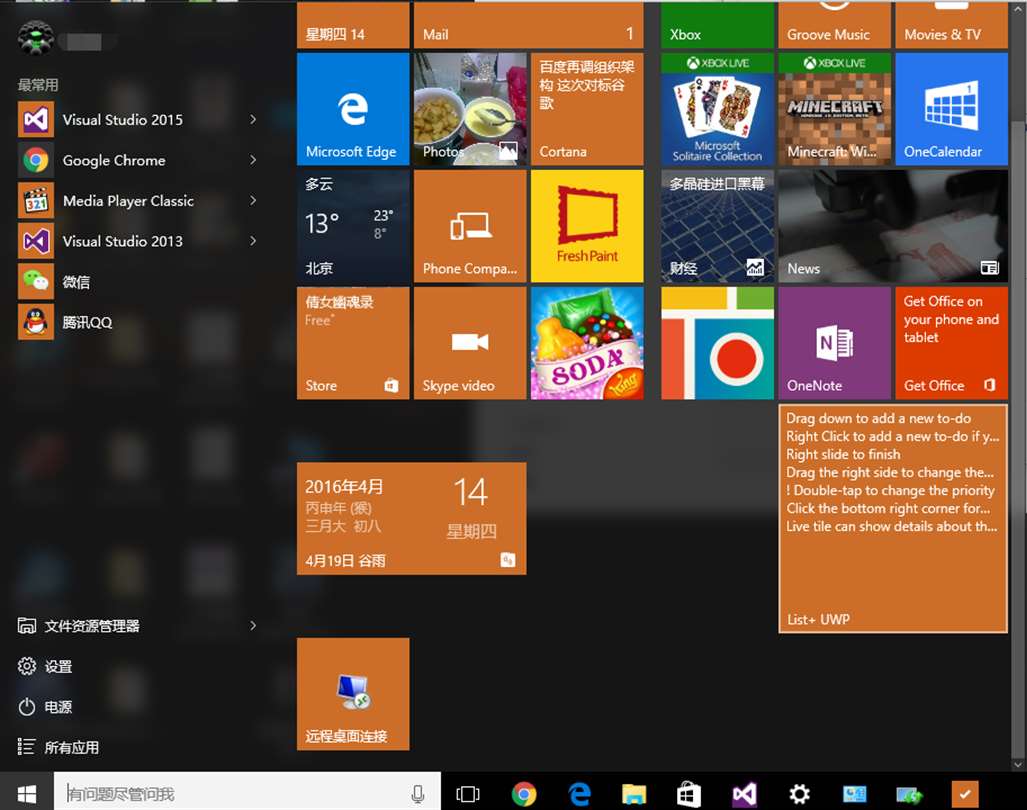1027x810 pixels.
Task: Open Task View on the taskbar
Action: coord(468,794)
